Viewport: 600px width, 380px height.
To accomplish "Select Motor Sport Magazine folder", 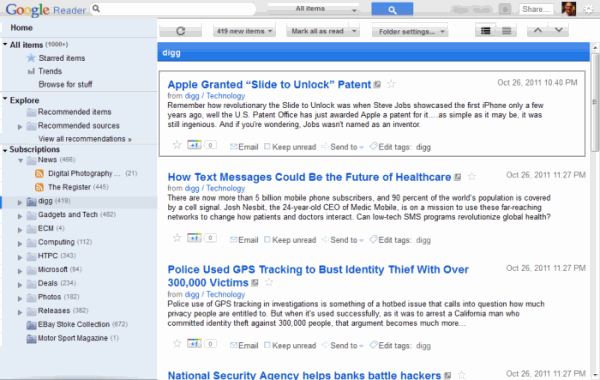I will pos(73,338).
